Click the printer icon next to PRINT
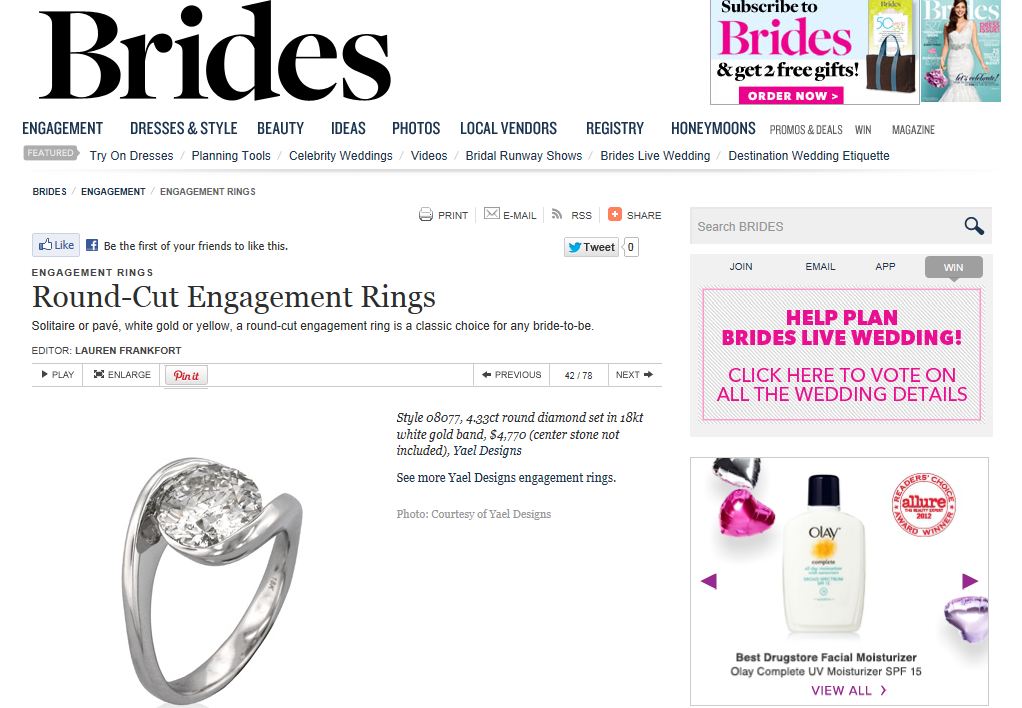 tap(426, 214)
